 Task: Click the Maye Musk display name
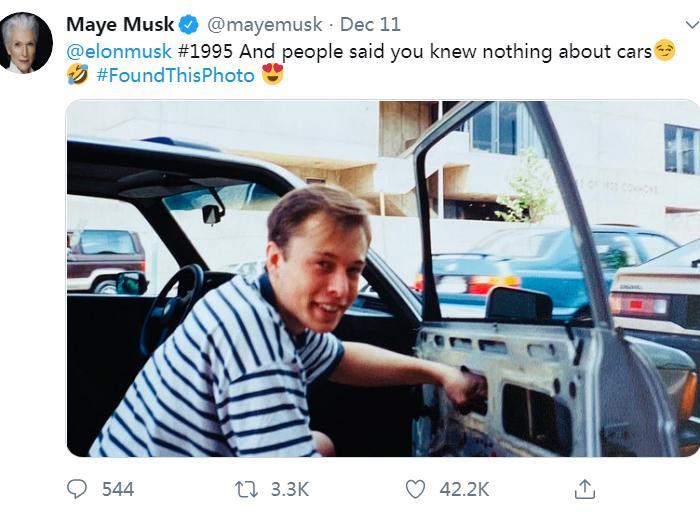120,24
